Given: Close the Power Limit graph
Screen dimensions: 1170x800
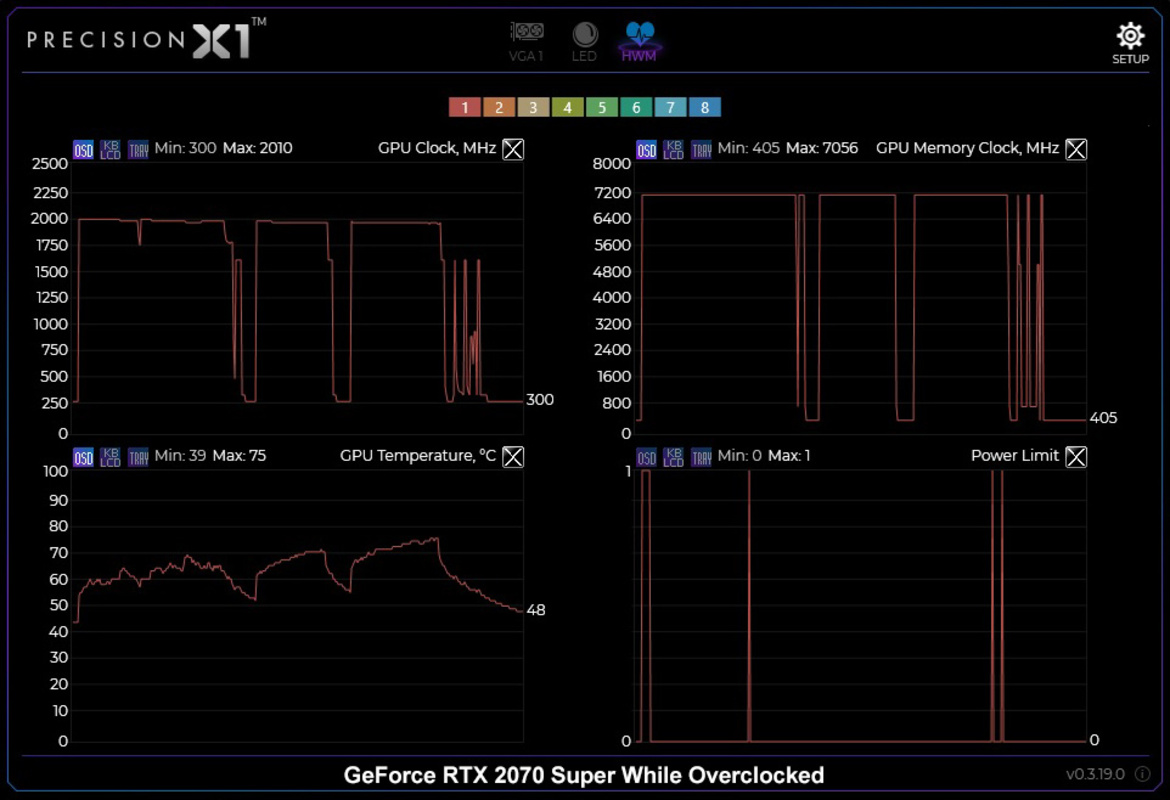Looking at the screenshot, I should click(1076, 457).
